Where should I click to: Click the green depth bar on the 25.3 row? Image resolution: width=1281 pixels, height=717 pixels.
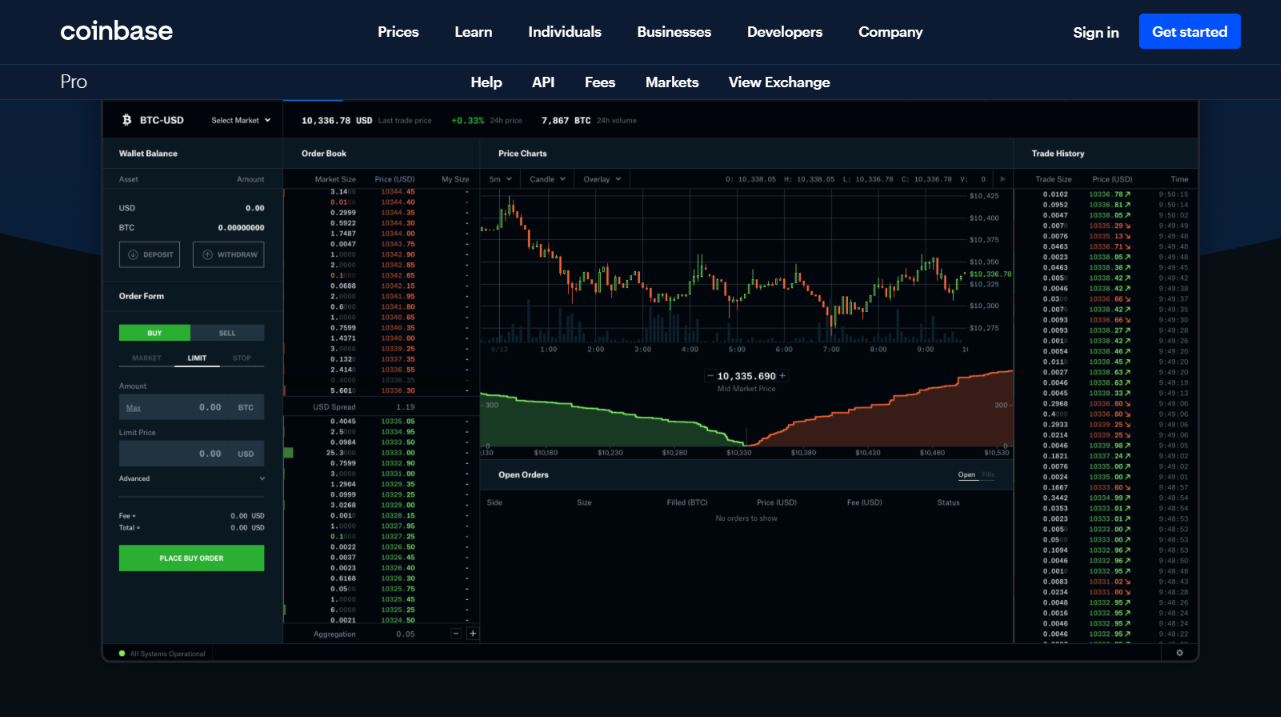pos(288,452)
